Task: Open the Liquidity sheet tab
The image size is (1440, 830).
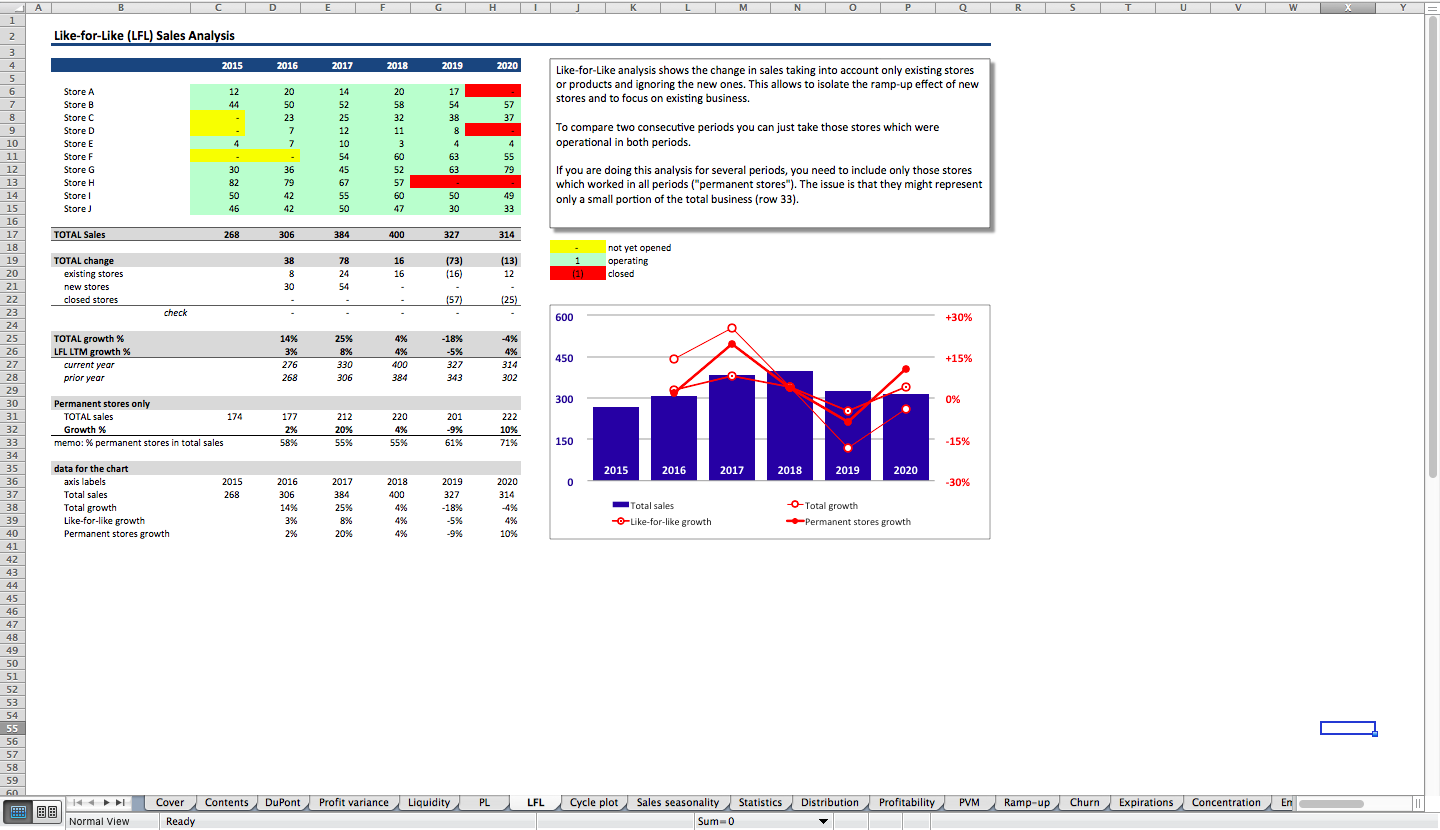Action: coord(430,803)
